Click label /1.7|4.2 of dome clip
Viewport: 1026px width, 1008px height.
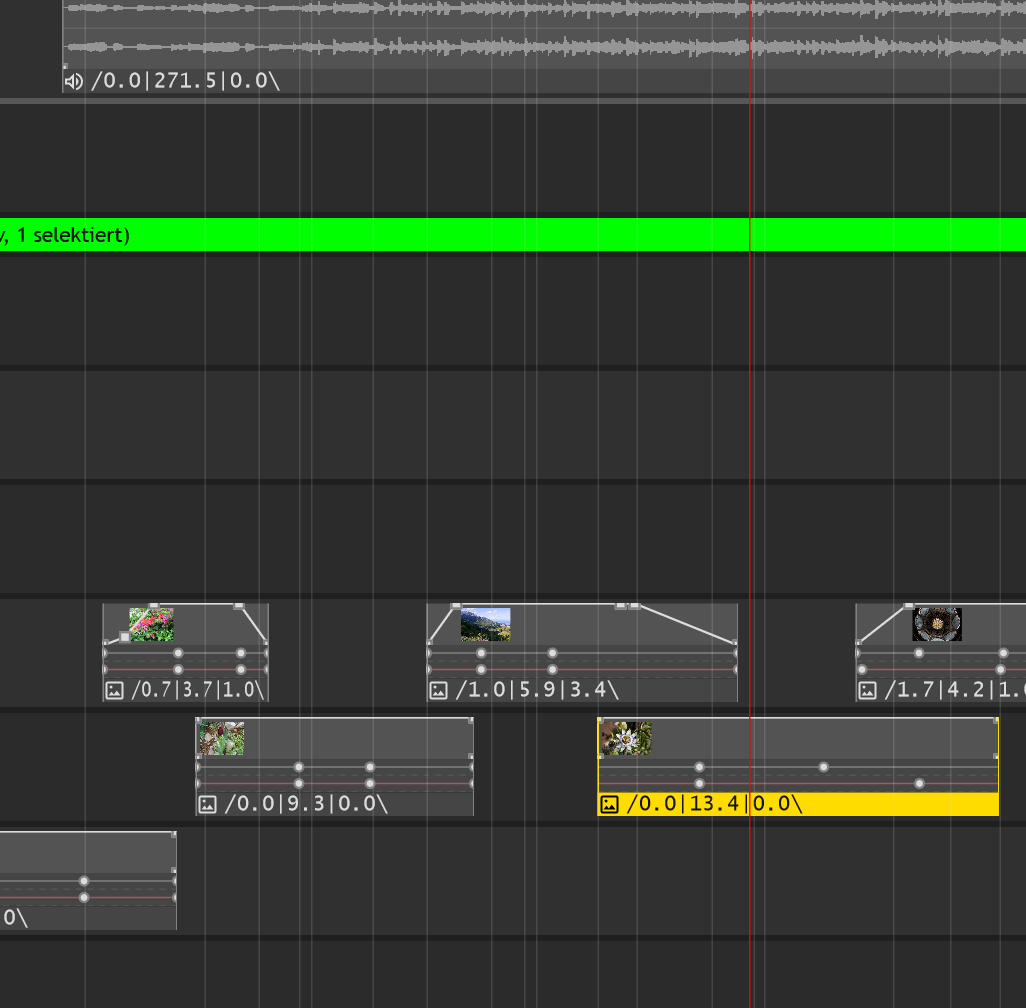pyautogui.click(x=955, y=691)
